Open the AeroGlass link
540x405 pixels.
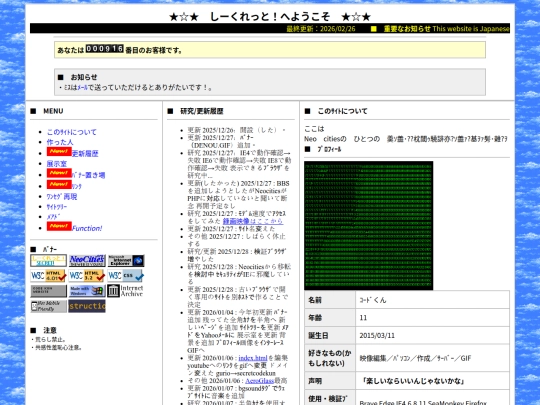(x=260, y=381)
